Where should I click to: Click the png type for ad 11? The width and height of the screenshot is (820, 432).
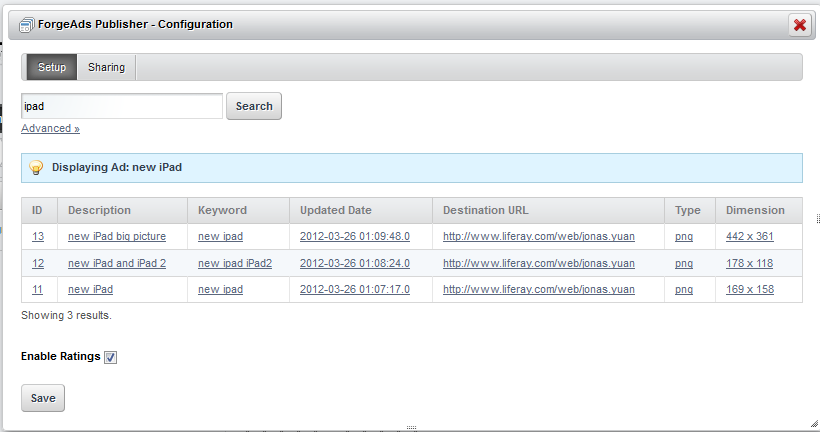coord(684,290)
